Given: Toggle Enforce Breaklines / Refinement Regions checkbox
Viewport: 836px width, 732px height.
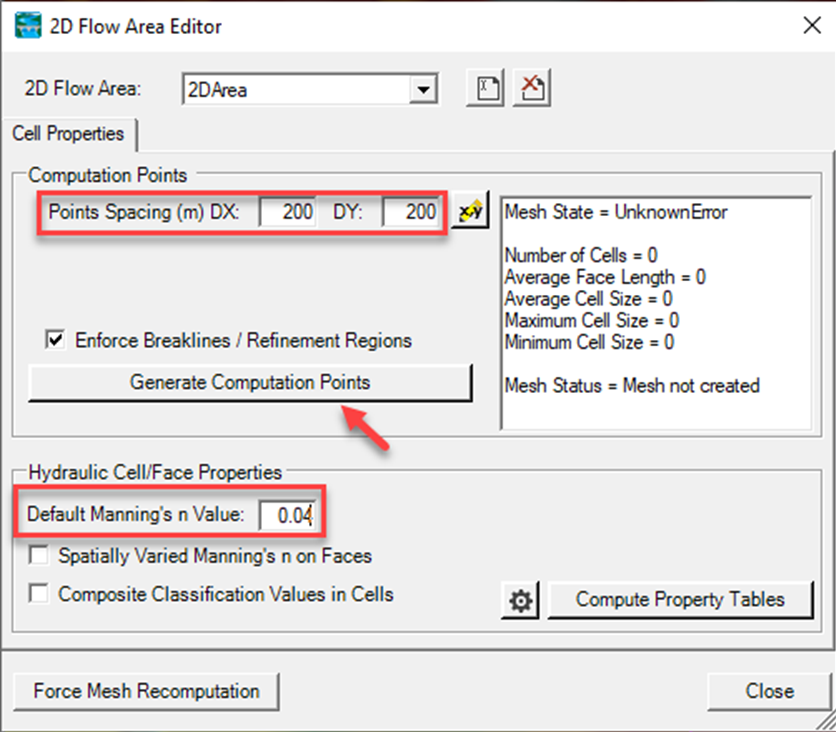Looking at the screenshot, I should click(x=55, y=340).
